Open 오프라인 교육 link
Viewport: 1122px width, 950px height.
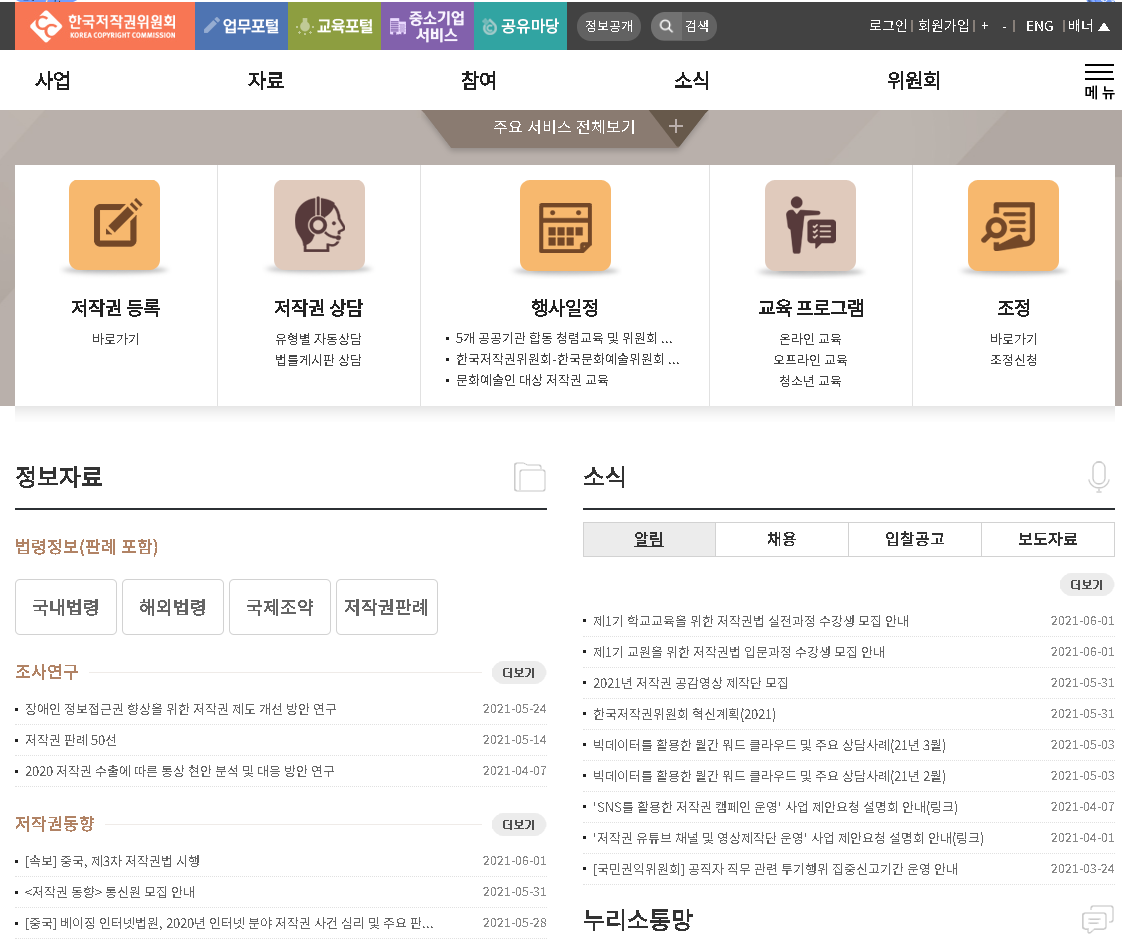(810, 360)
